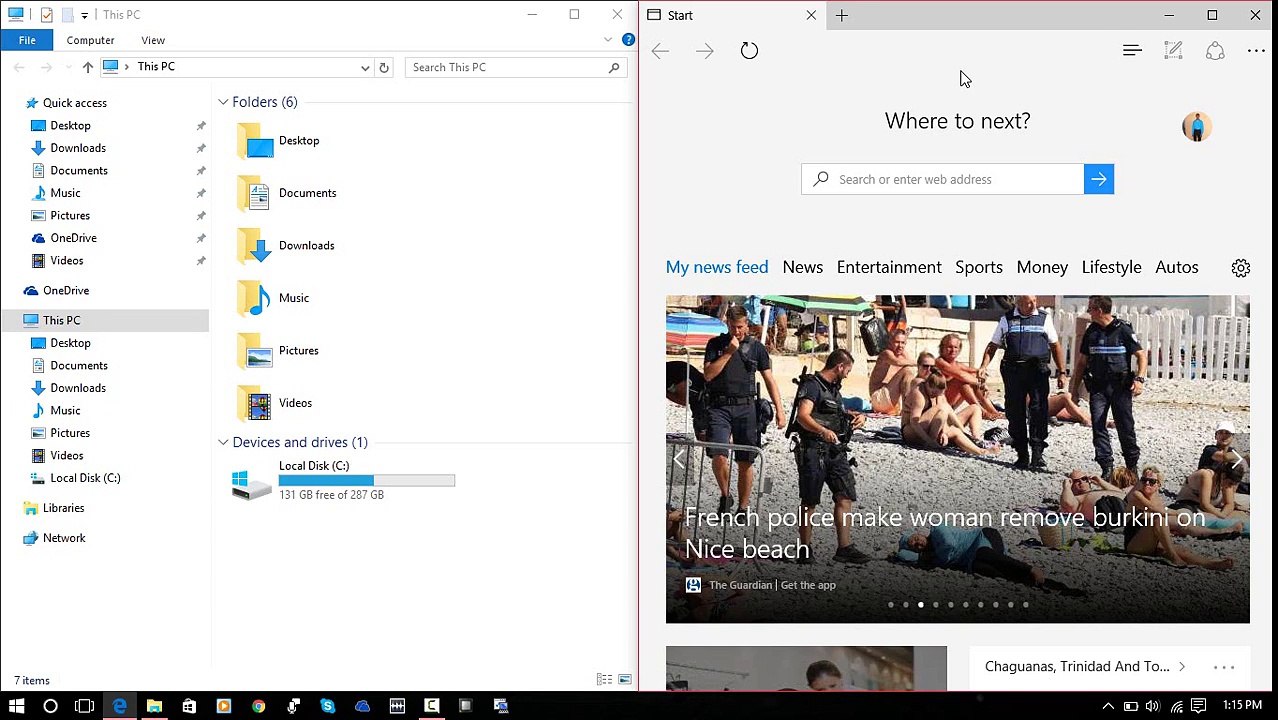1278x720 pixels.
Task: Open news feed settings gear
Action: [1241, 268]
